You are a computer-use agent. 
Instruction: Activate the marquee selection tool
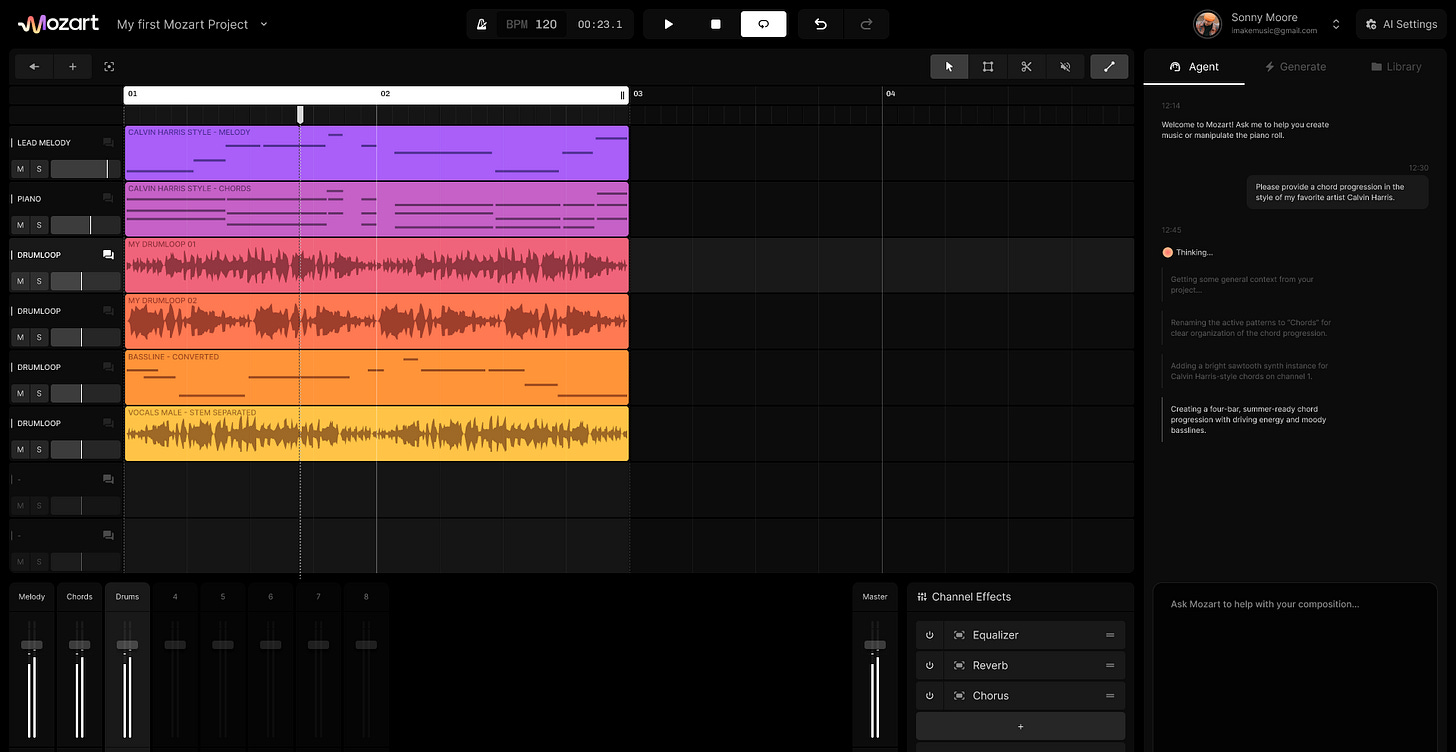(x=987, y=66)
